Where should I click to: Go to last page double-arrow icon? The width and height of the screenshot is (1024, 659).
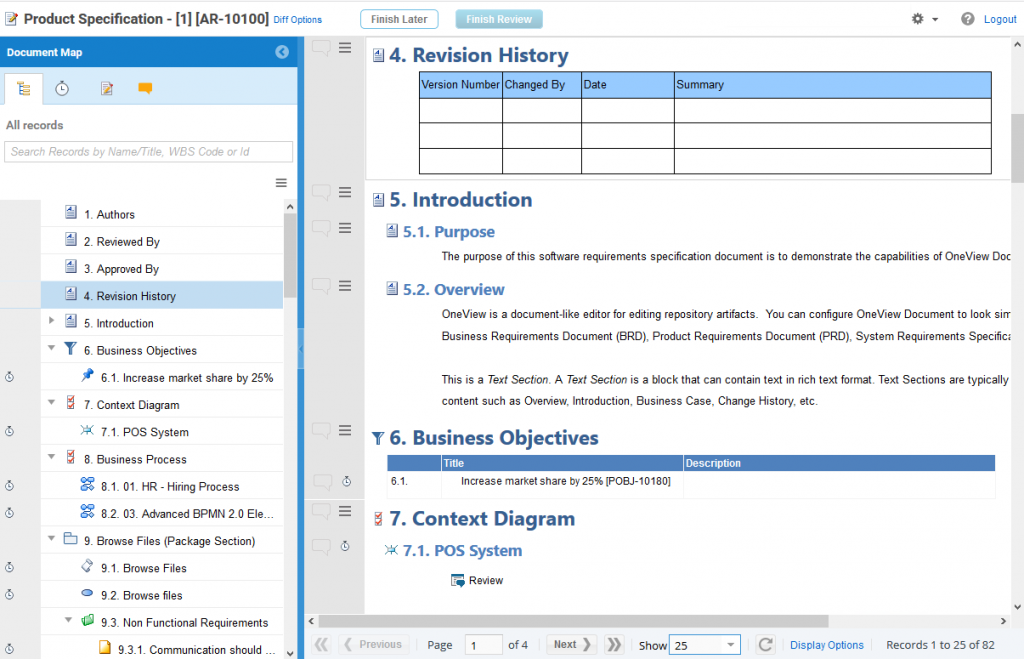[615, 645]
